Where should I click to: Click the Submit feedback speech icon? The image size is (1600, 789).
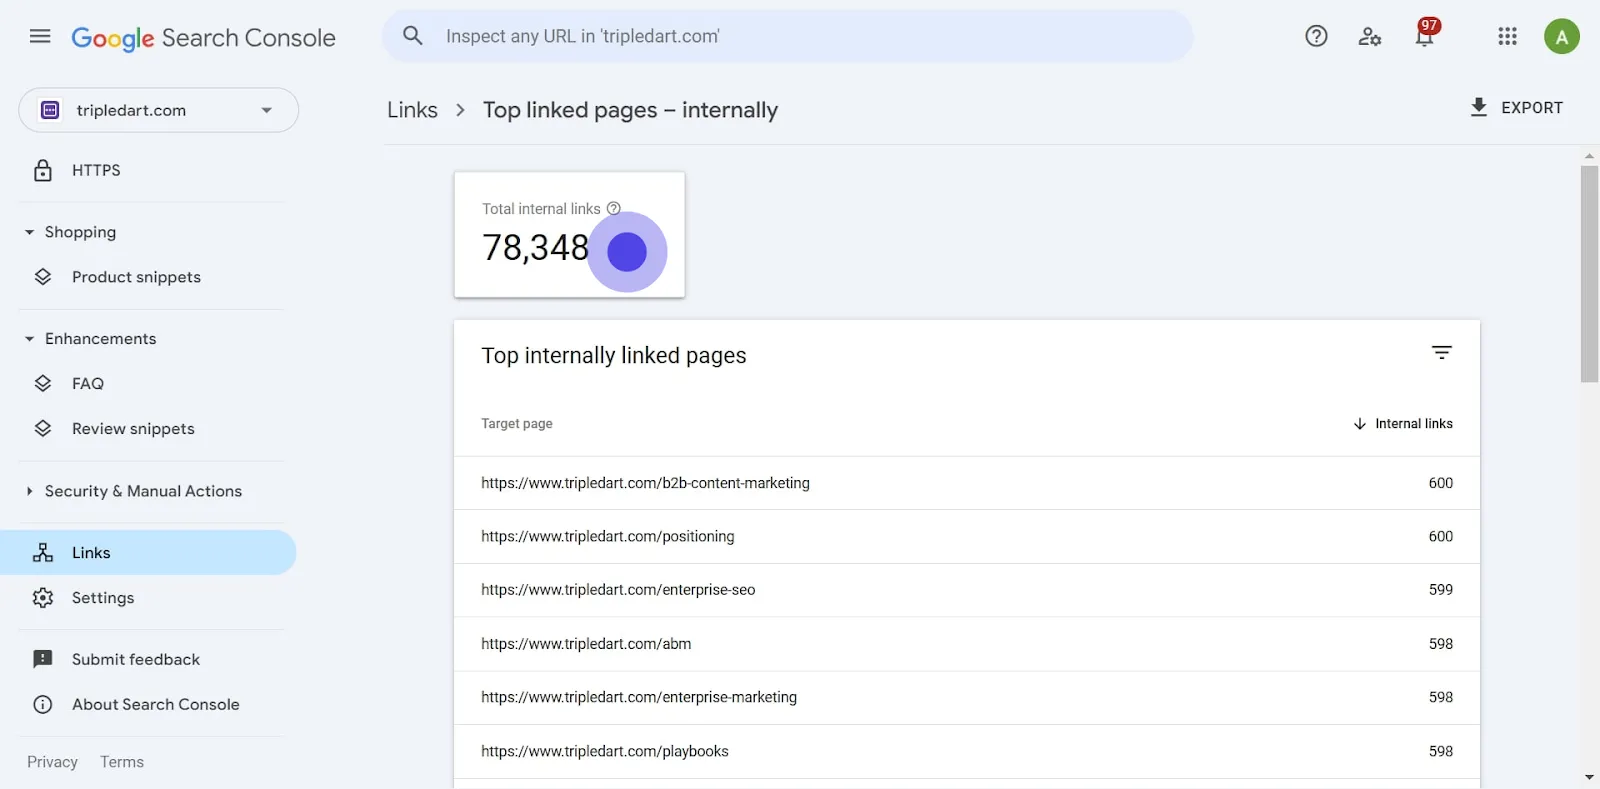click(x=43, y=660)
